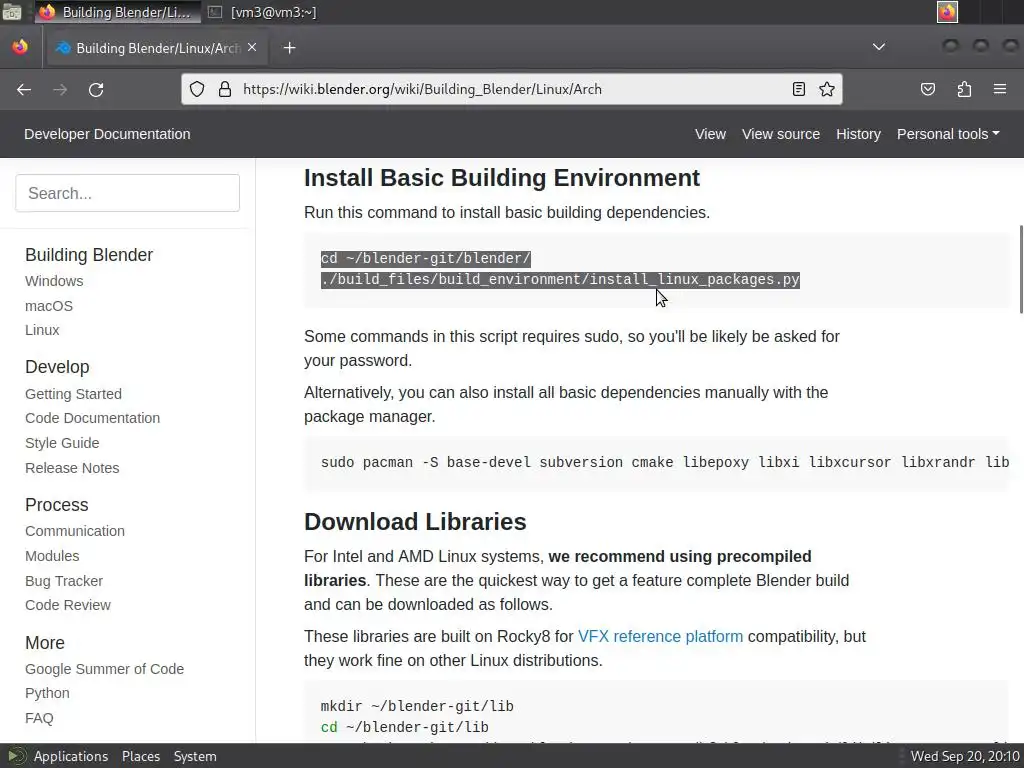The image size is (1024, 768).
Task: Click the 'mkdir ~/blender-git/lib' command line
Action: tap(417, 706)
